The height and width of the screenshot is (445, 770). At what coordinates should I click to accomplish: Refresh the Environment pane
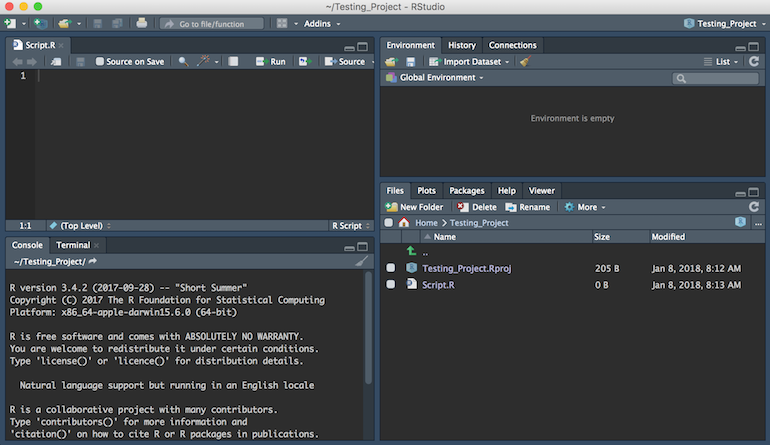pos(754,61)
